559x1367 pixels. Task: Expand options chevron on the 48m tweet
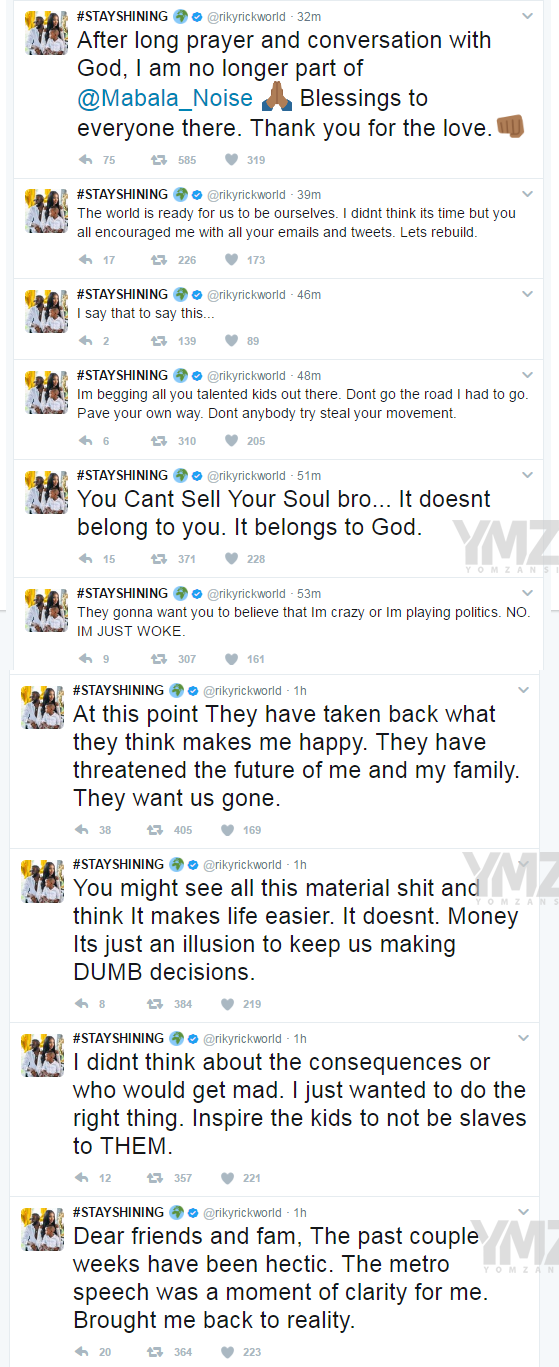tap(527, 376)
